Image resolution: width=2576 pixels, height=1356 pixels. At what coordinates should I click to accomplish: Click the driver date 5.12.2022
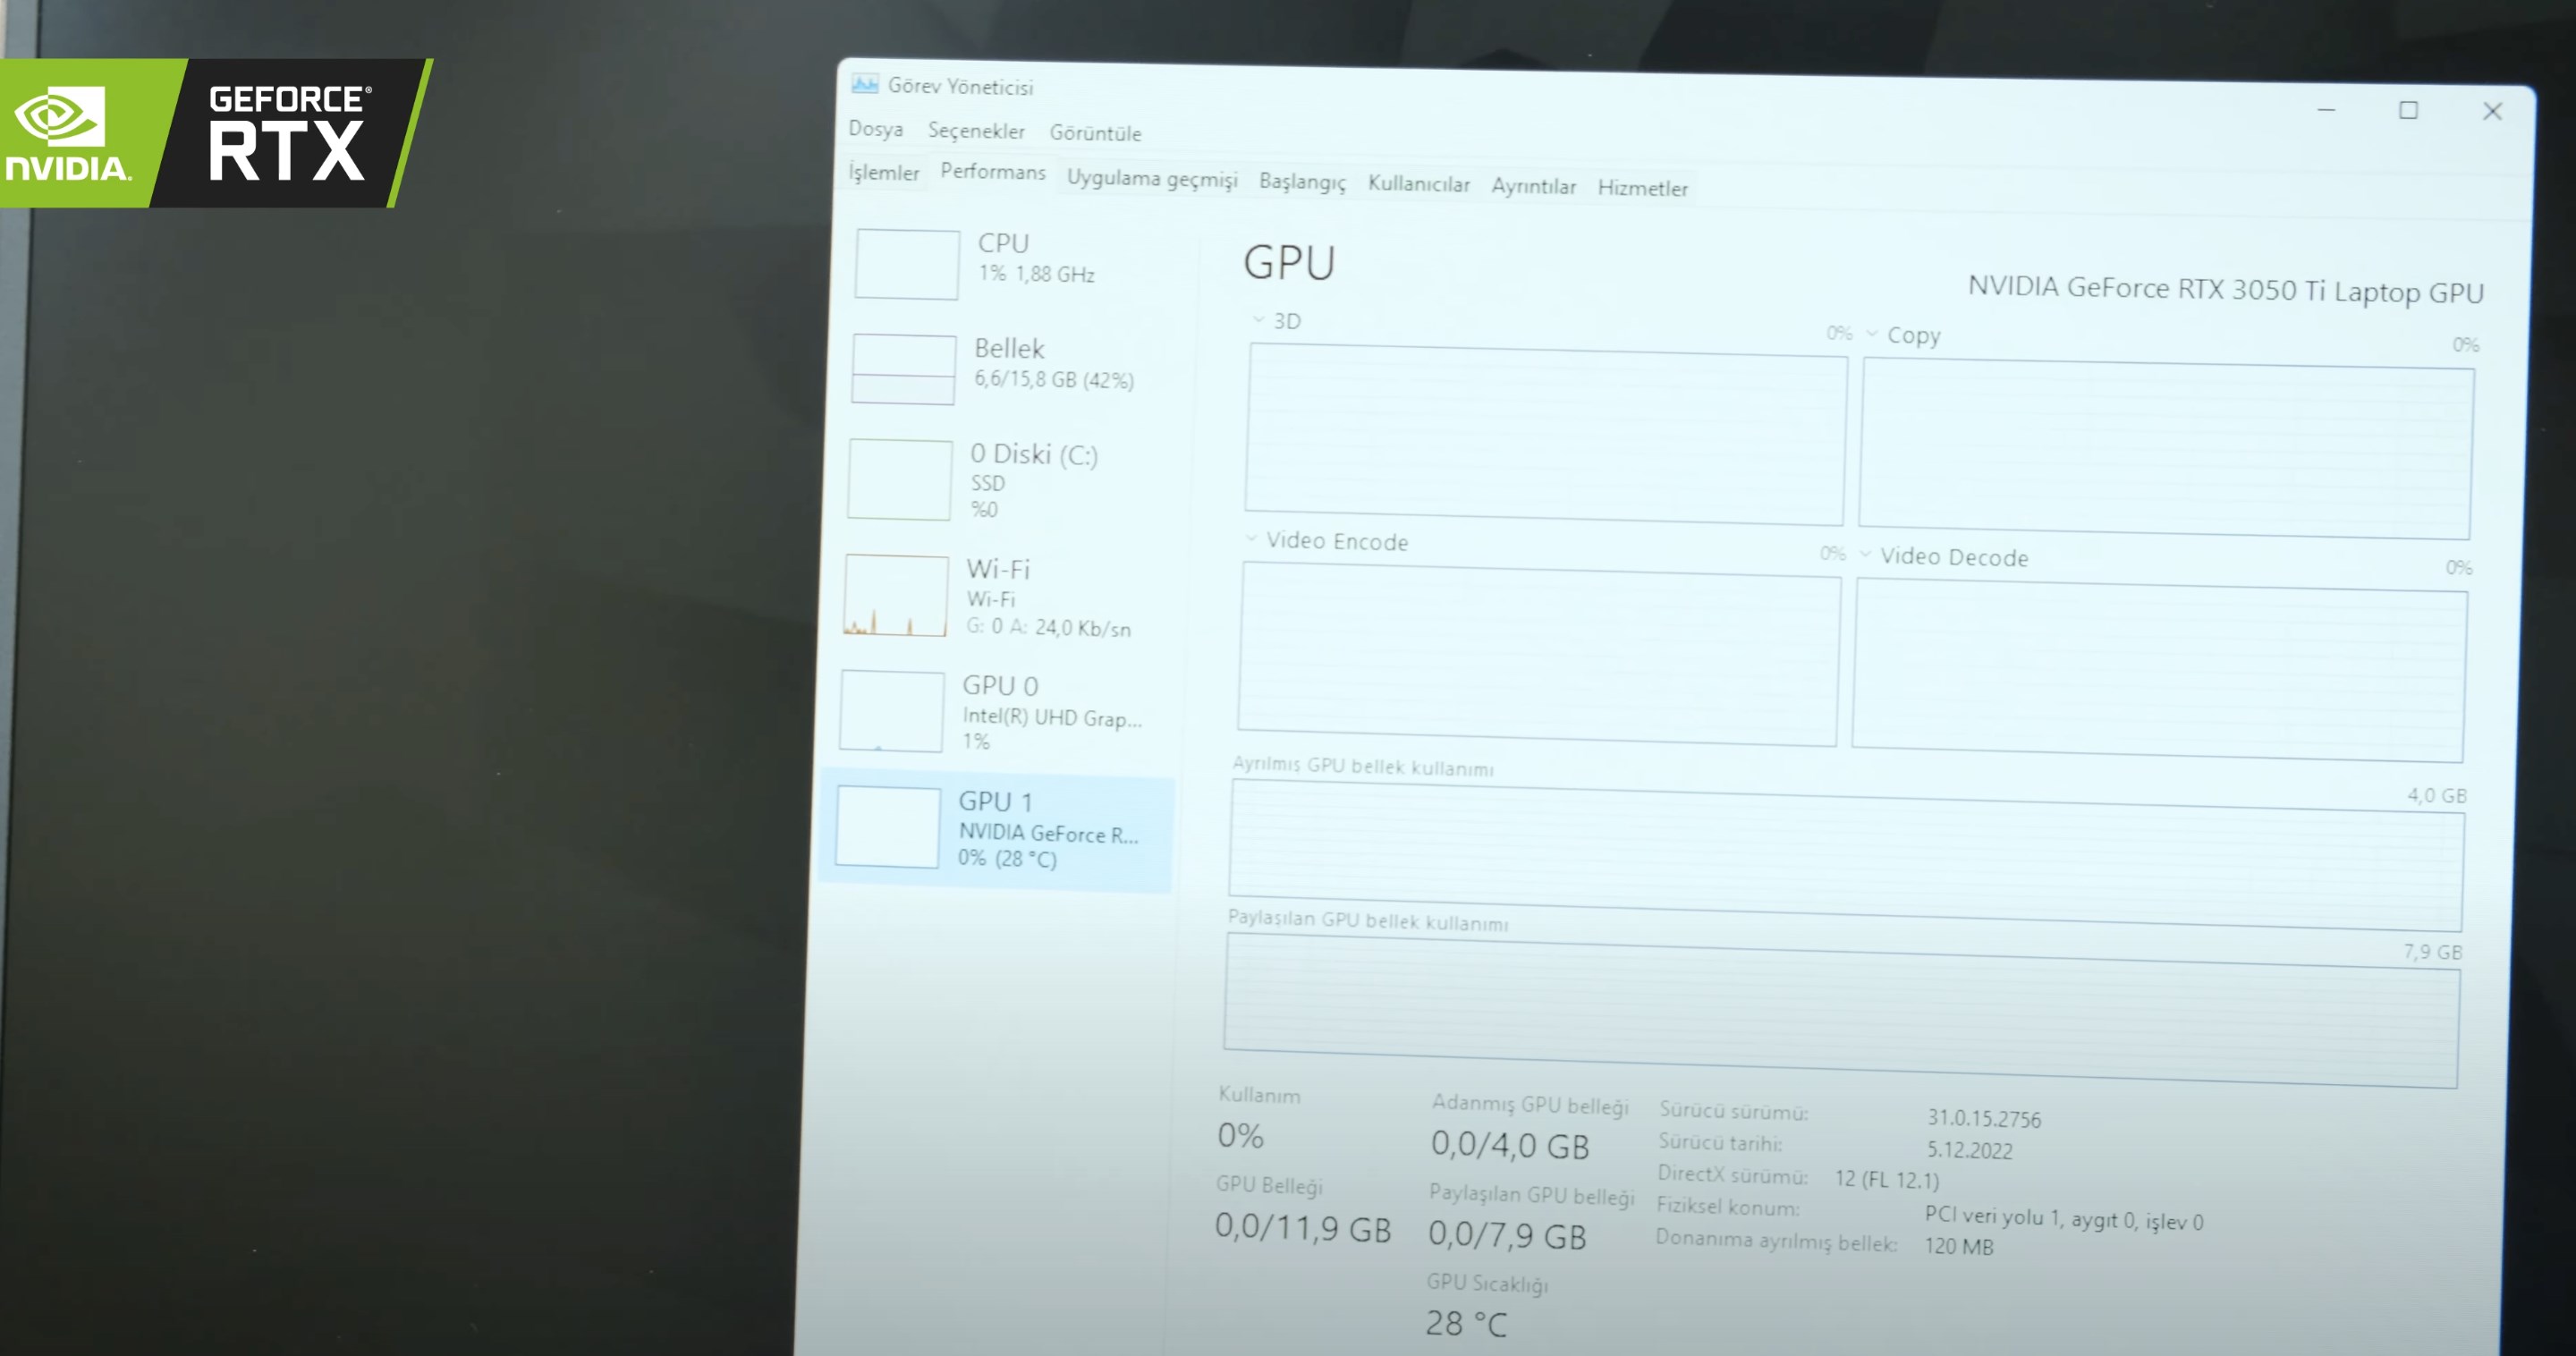(x=1969, y=1149)
